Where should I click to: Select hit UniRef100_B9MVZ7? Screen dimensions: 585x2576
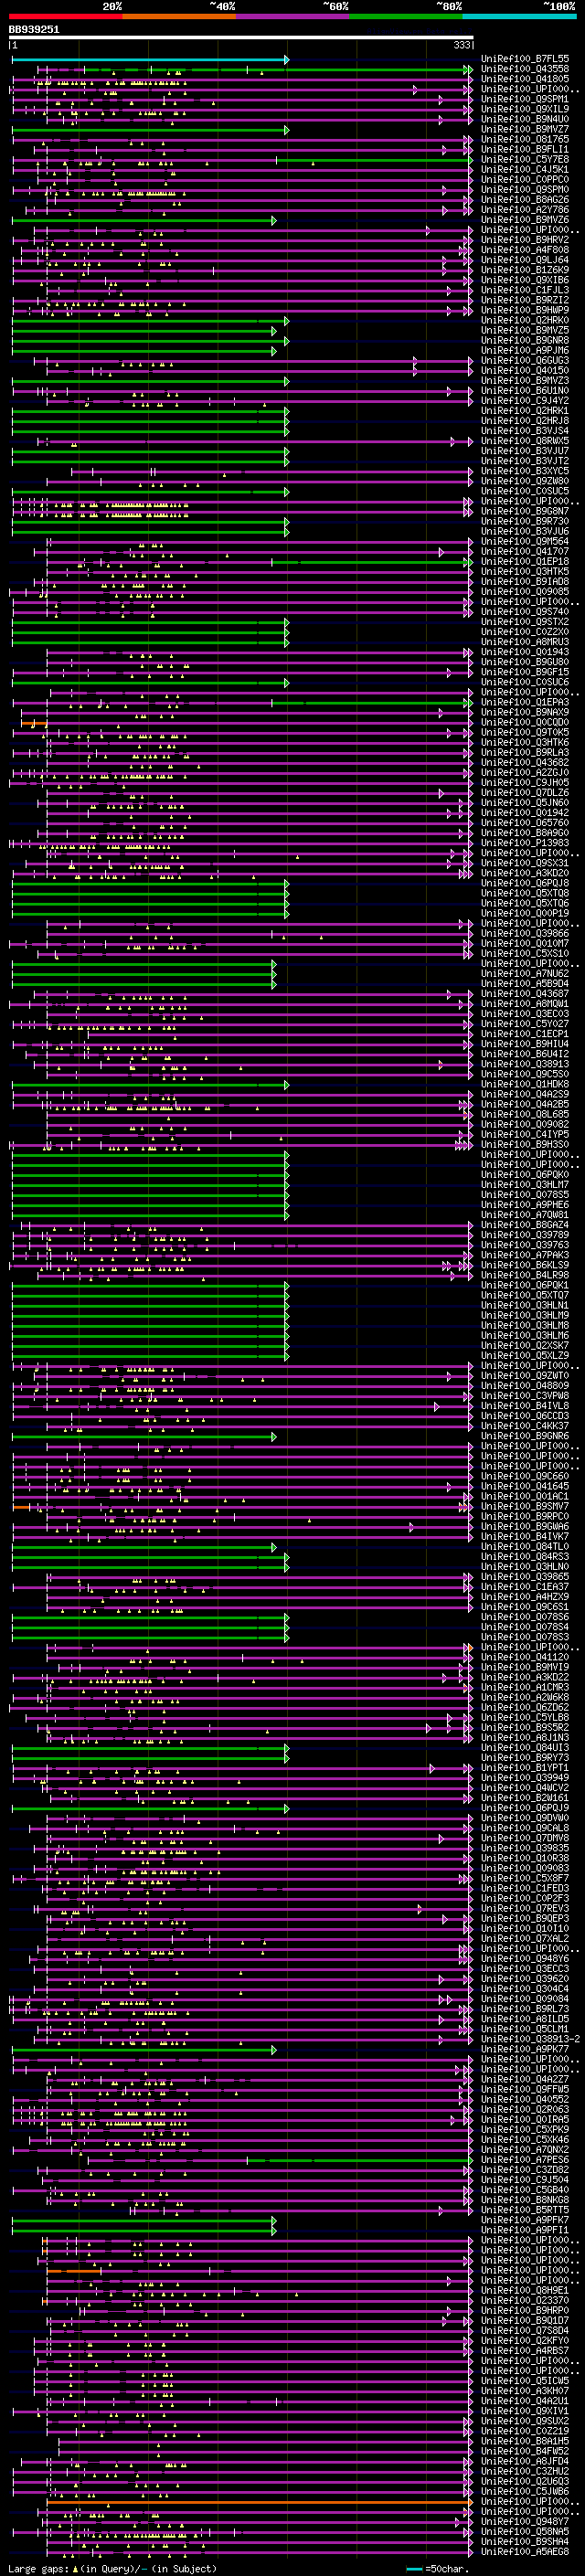pyautogui.click(x=525, y=129)
